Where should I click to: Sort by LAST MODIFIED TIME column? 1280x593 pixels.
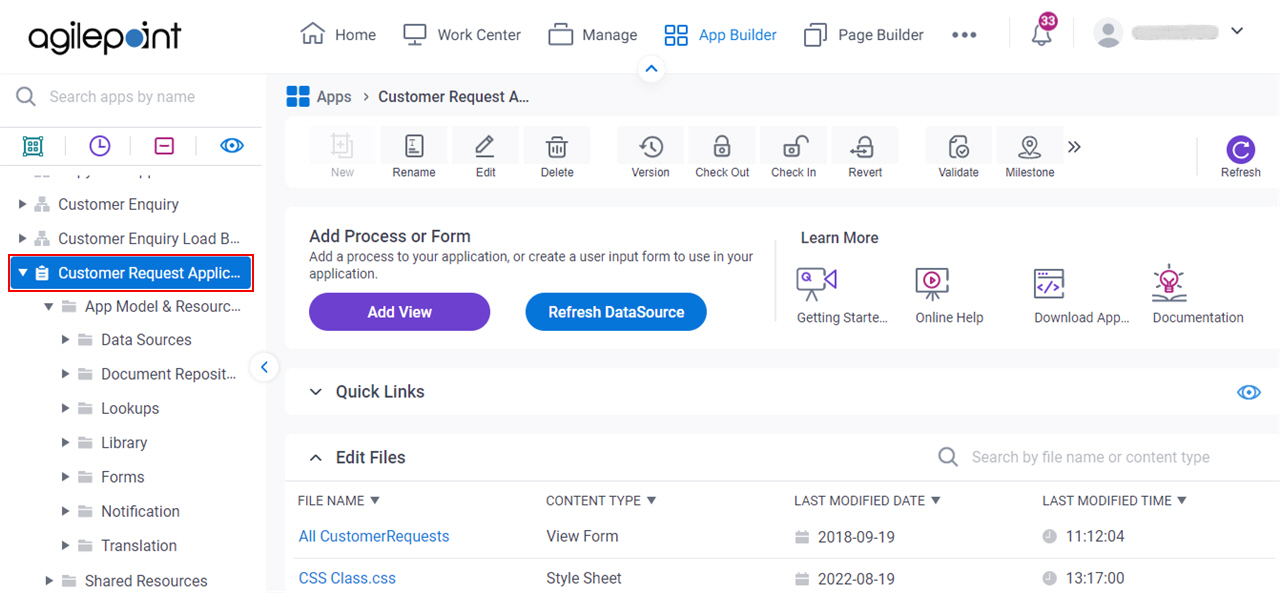[x=1115, y=500]
